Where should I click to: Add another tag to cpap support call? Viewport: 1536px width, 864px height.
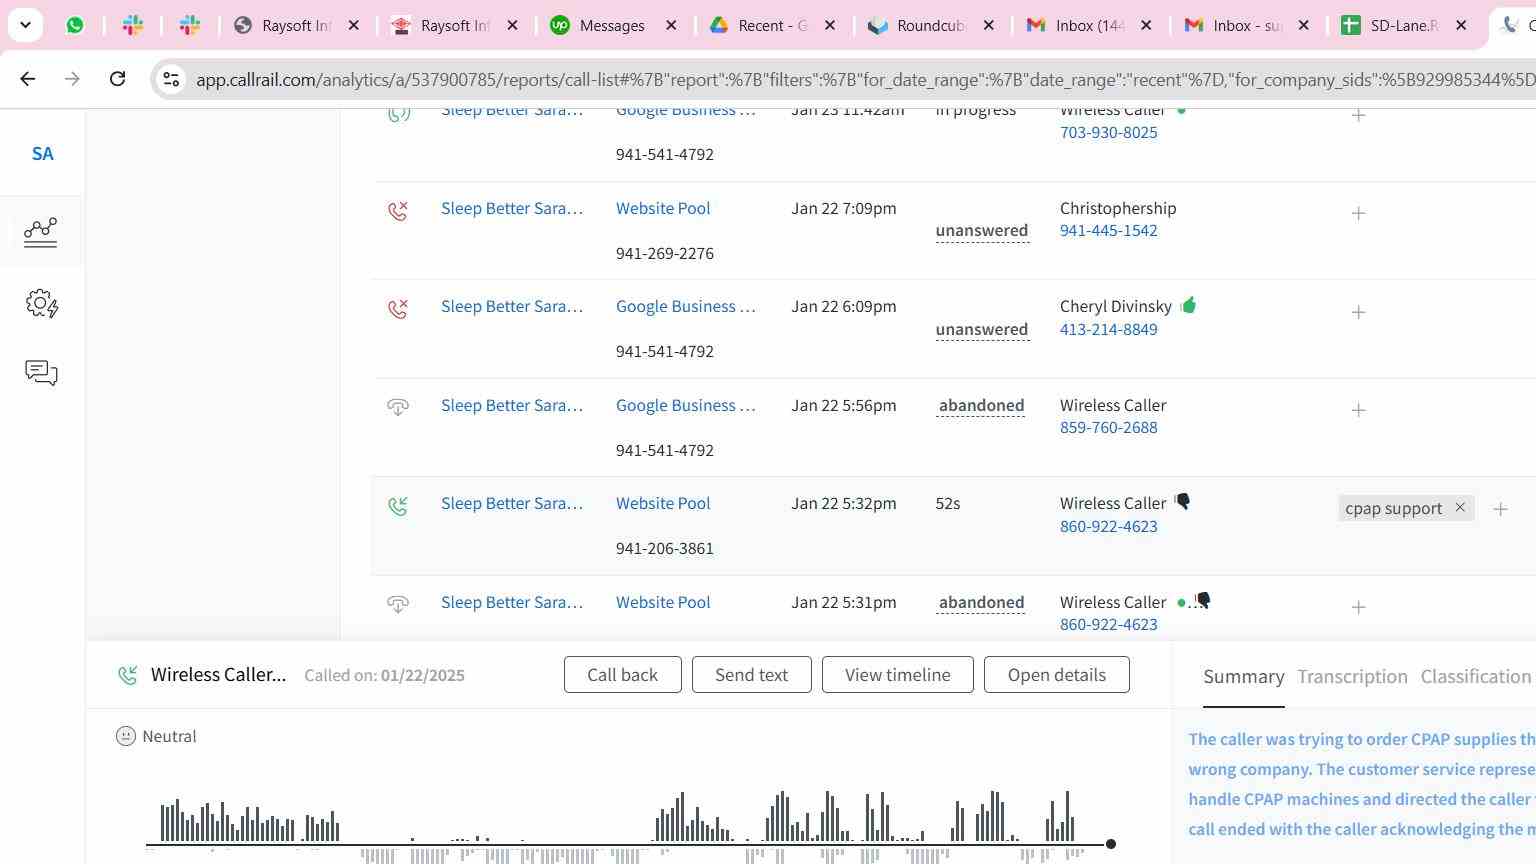tap(1500, 509)
